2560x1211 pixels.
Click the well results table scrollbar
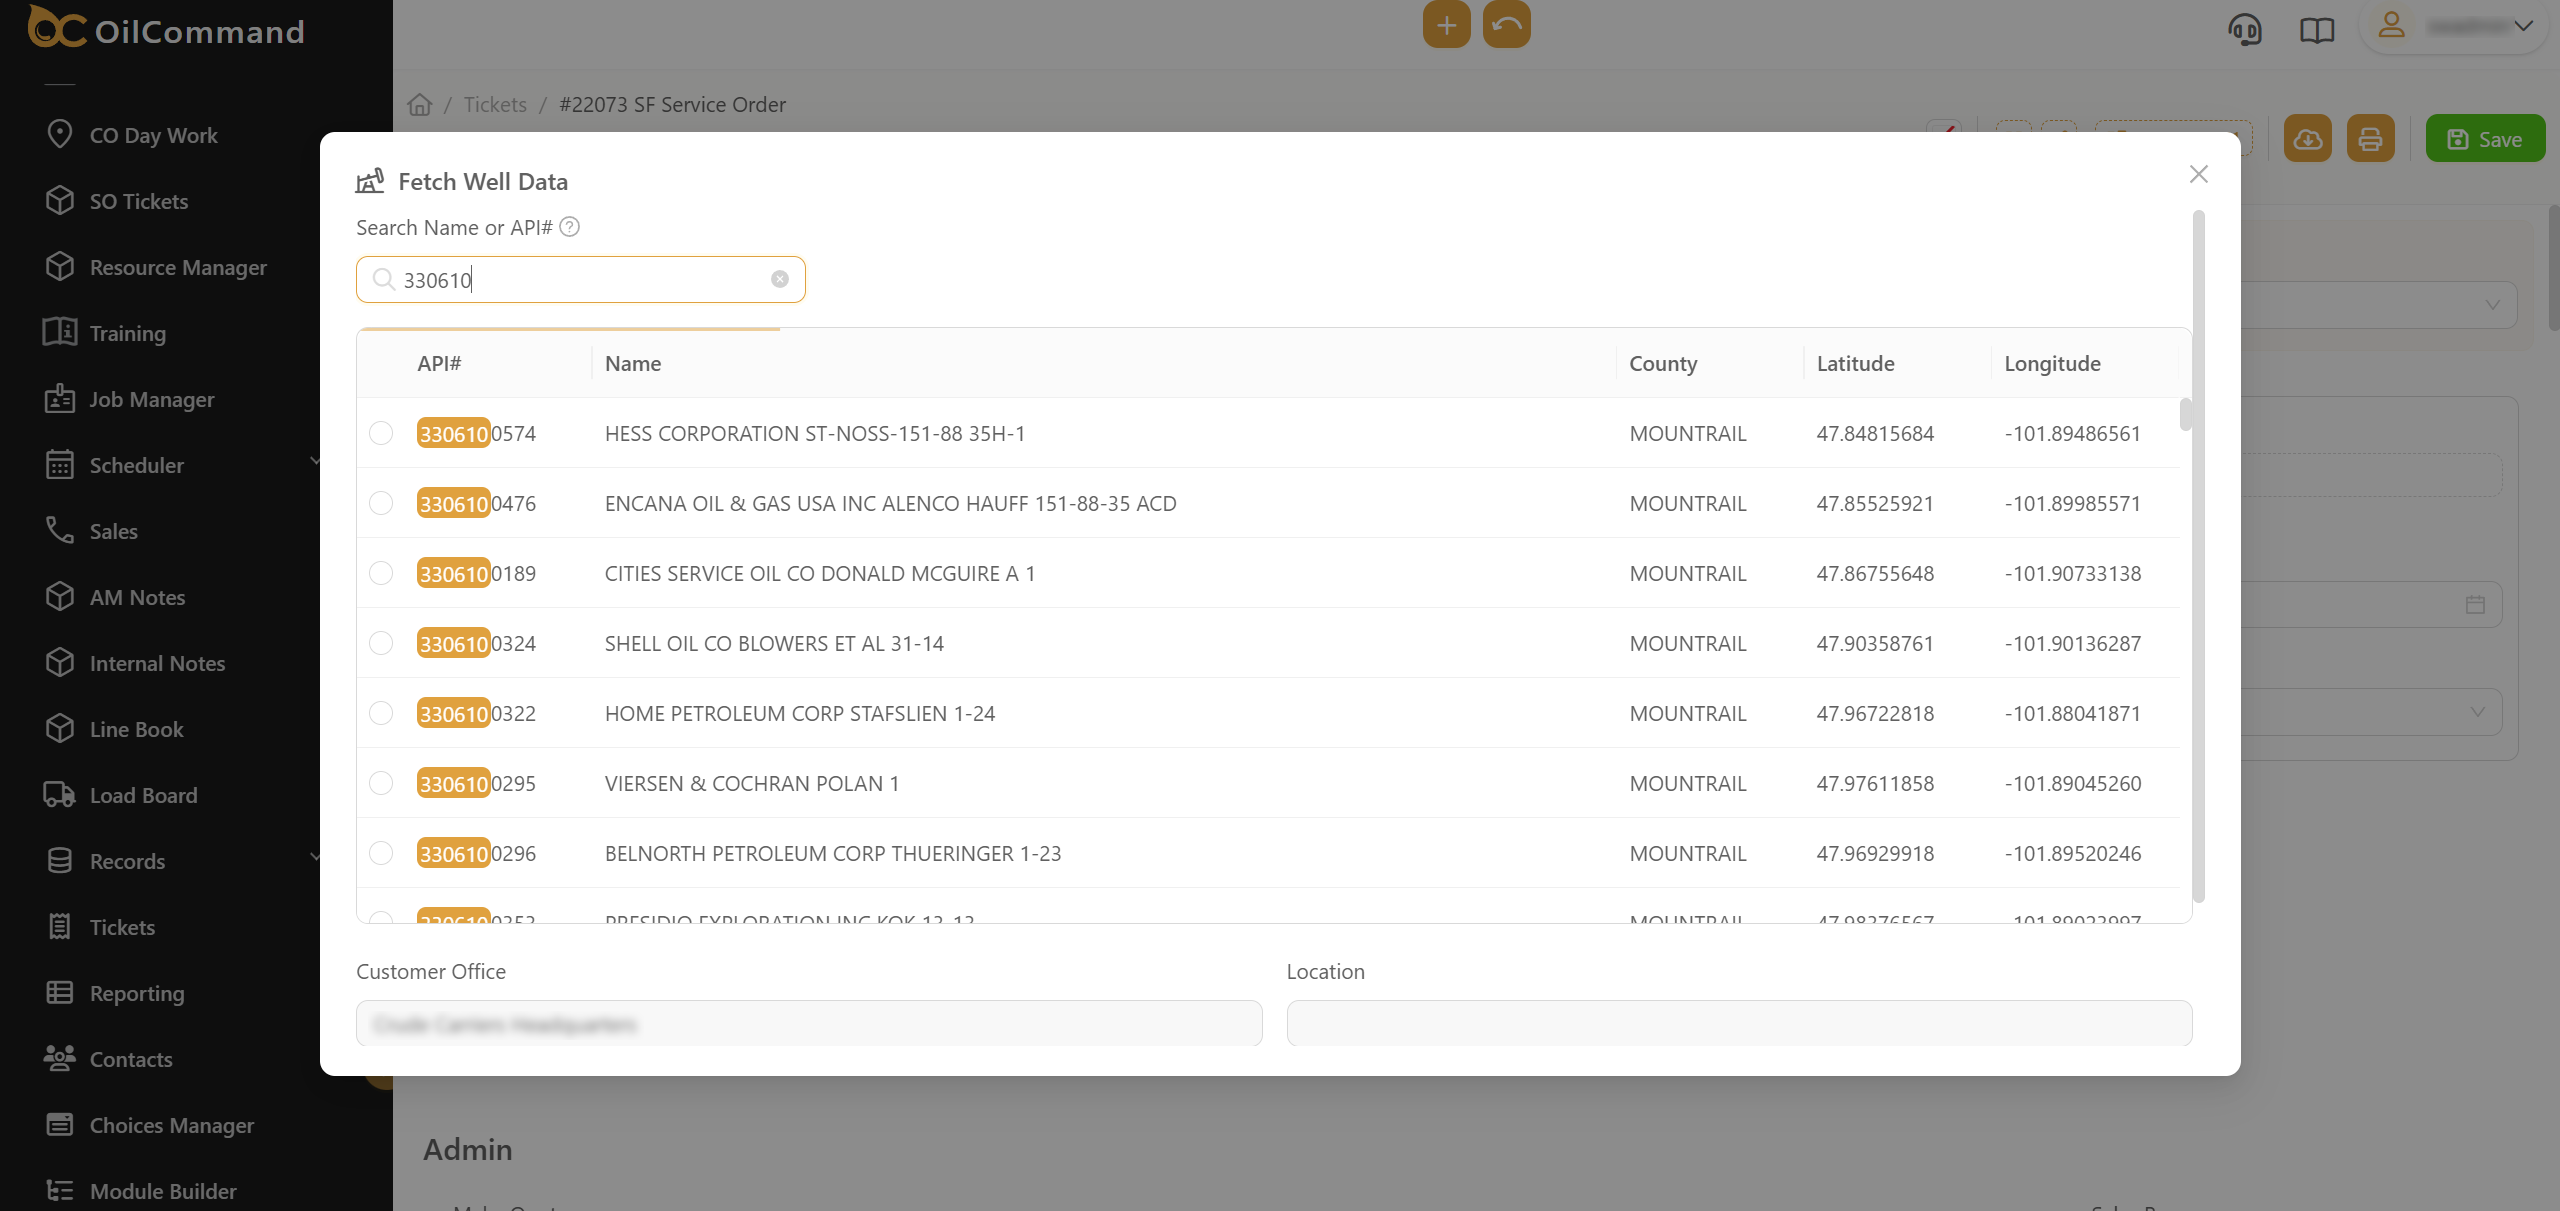2185,415
